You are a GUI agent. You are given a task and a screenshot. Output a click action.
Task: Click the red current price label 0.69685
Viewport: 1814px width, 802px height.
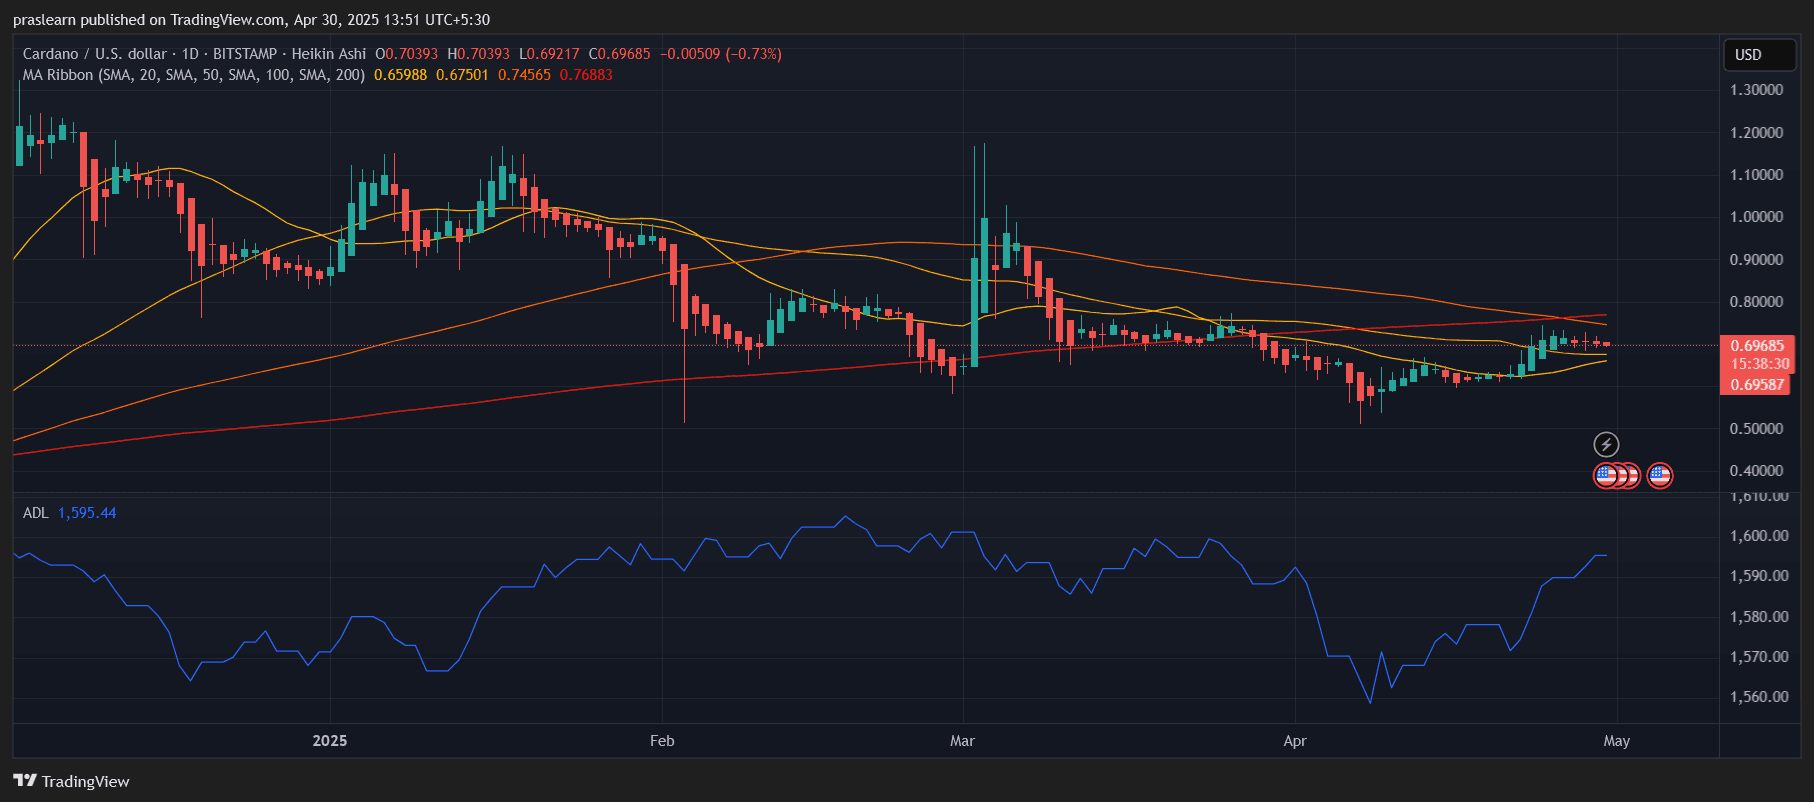pos(1757,346)
